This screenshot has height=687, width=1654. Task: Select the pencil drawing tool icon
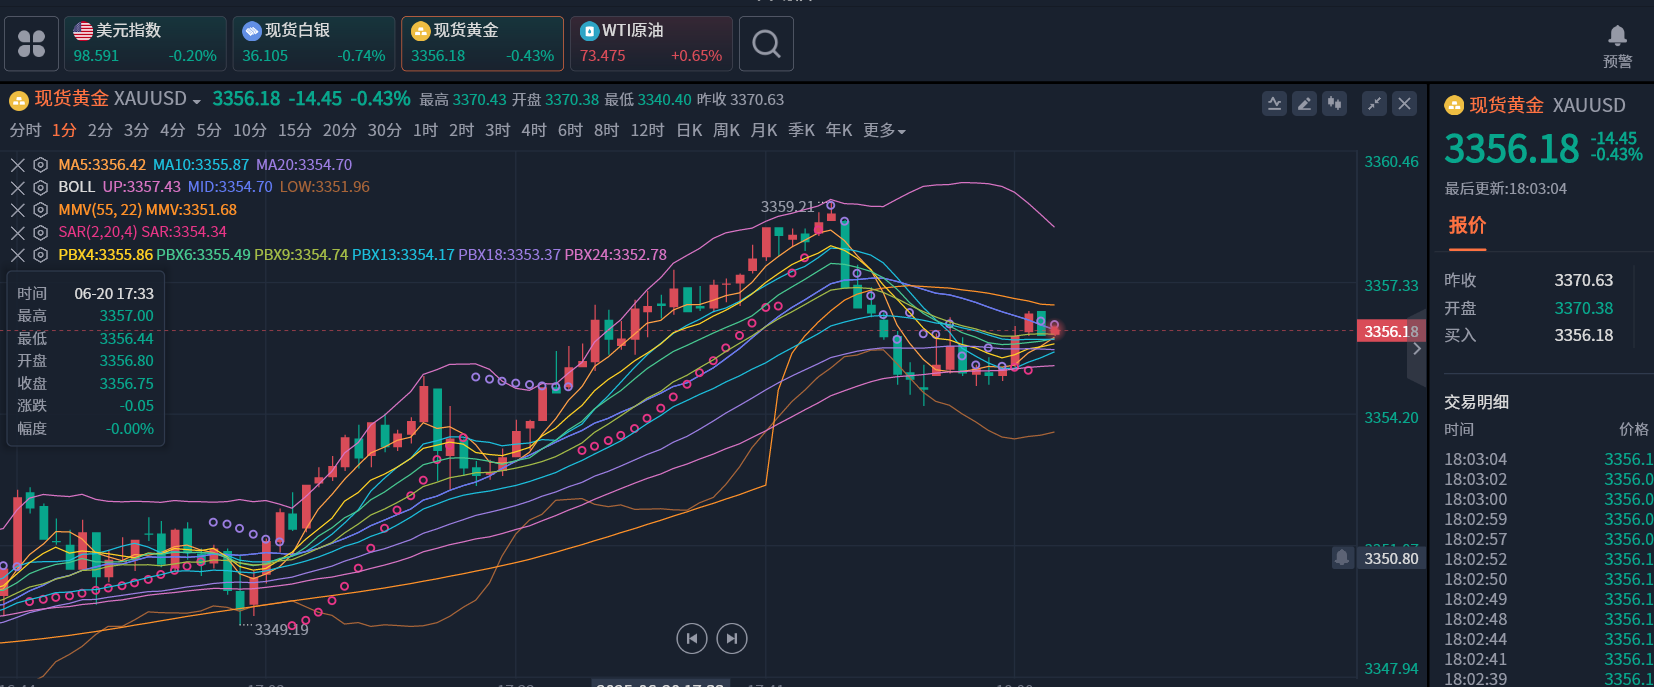pyautogui.click(x=1304, y=103)
